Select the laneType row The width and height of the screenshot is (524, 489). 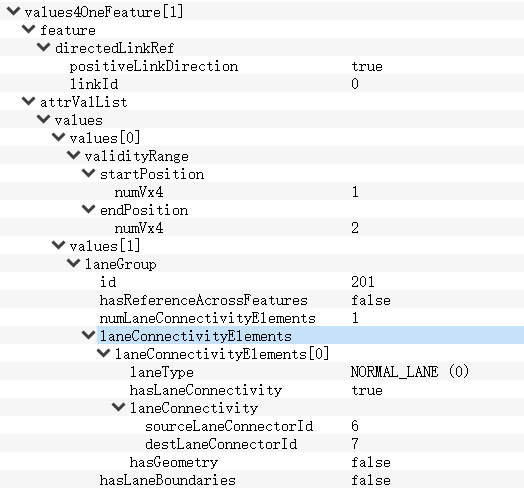click(x=262, y=371)
